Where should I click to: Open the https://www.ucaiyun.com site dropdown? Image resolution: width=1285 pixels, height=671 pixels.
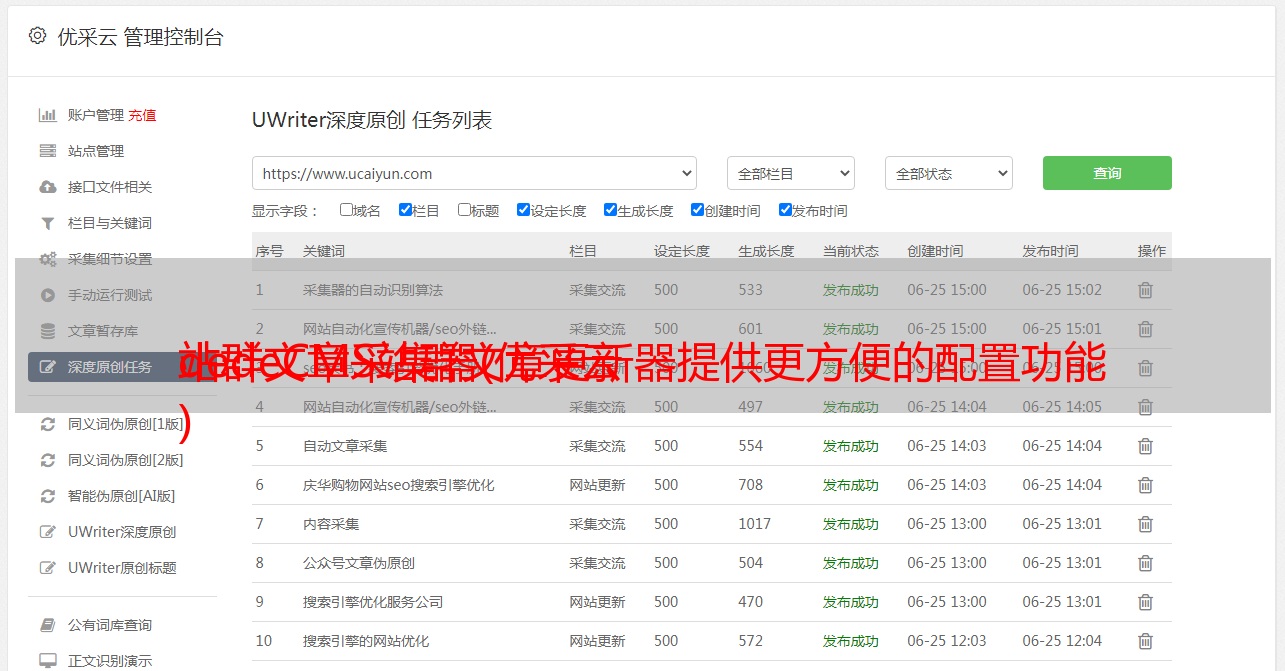pos(474,173)
